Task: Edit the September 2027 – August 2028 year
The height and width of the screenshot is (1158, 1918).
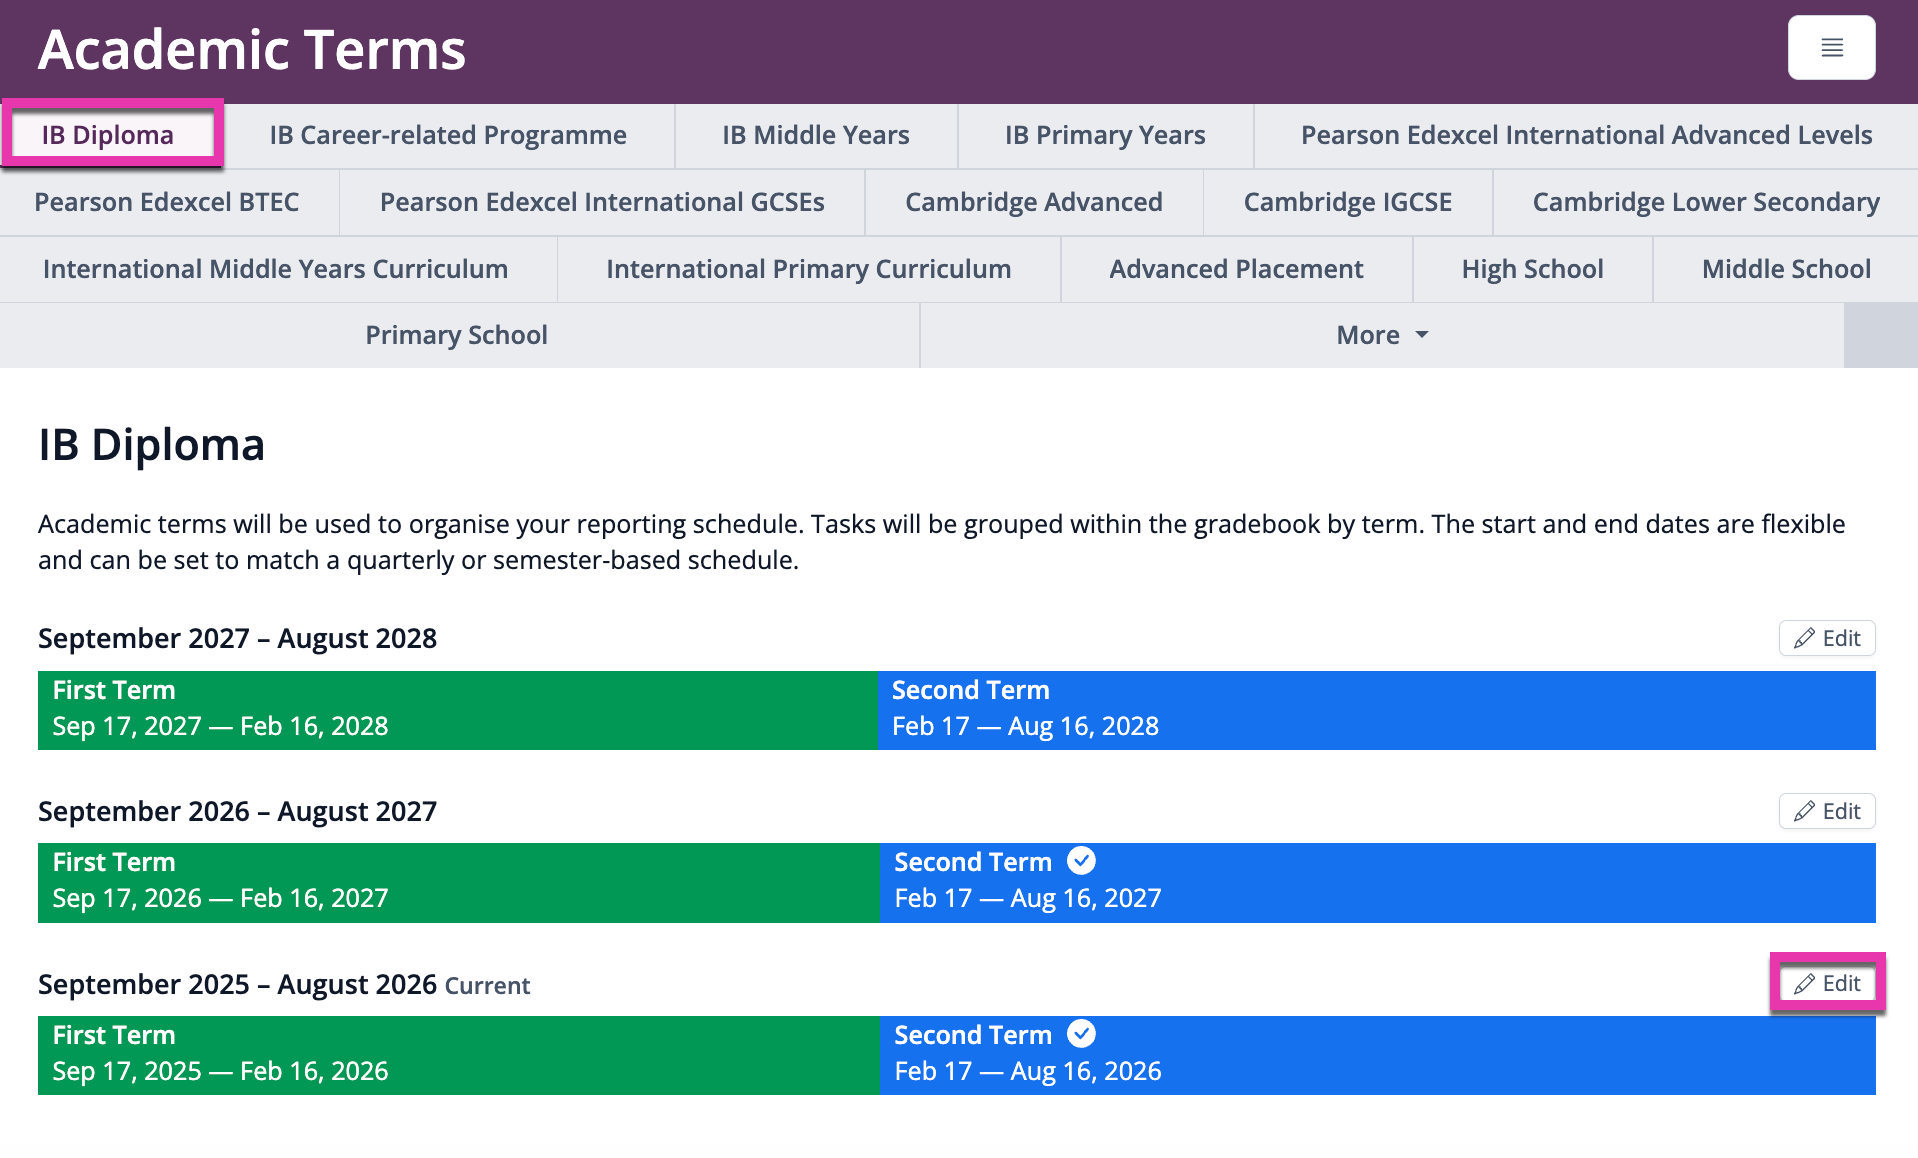Action: pyautogui.click(x=1827, y=638)
